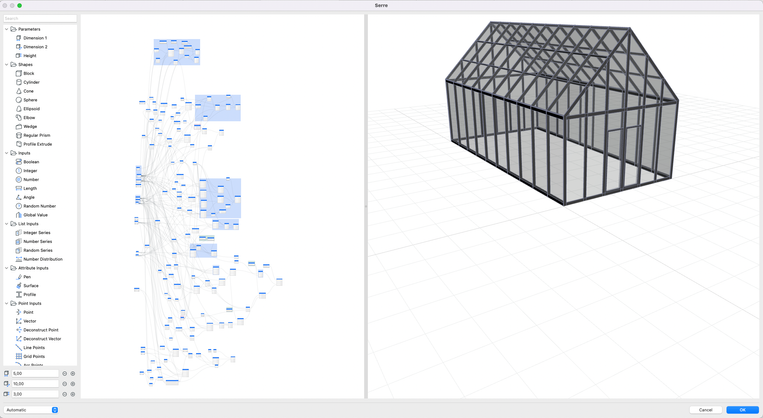Pick the Random Series icon
763x418 pixels.
point(18,250)
